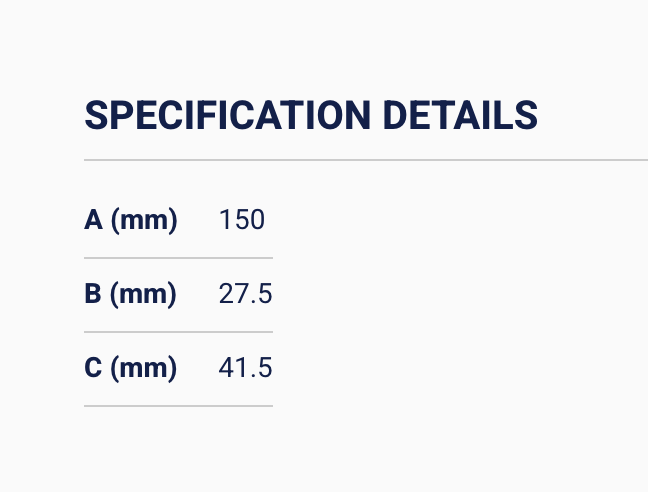Click the letter C in the third row label
The height and width of the screenshot is (492, 648).
tap(94, 368)
